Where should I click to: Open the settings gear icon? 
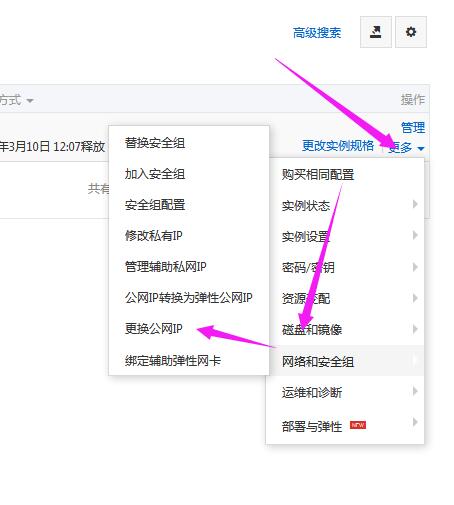(411, 32)
